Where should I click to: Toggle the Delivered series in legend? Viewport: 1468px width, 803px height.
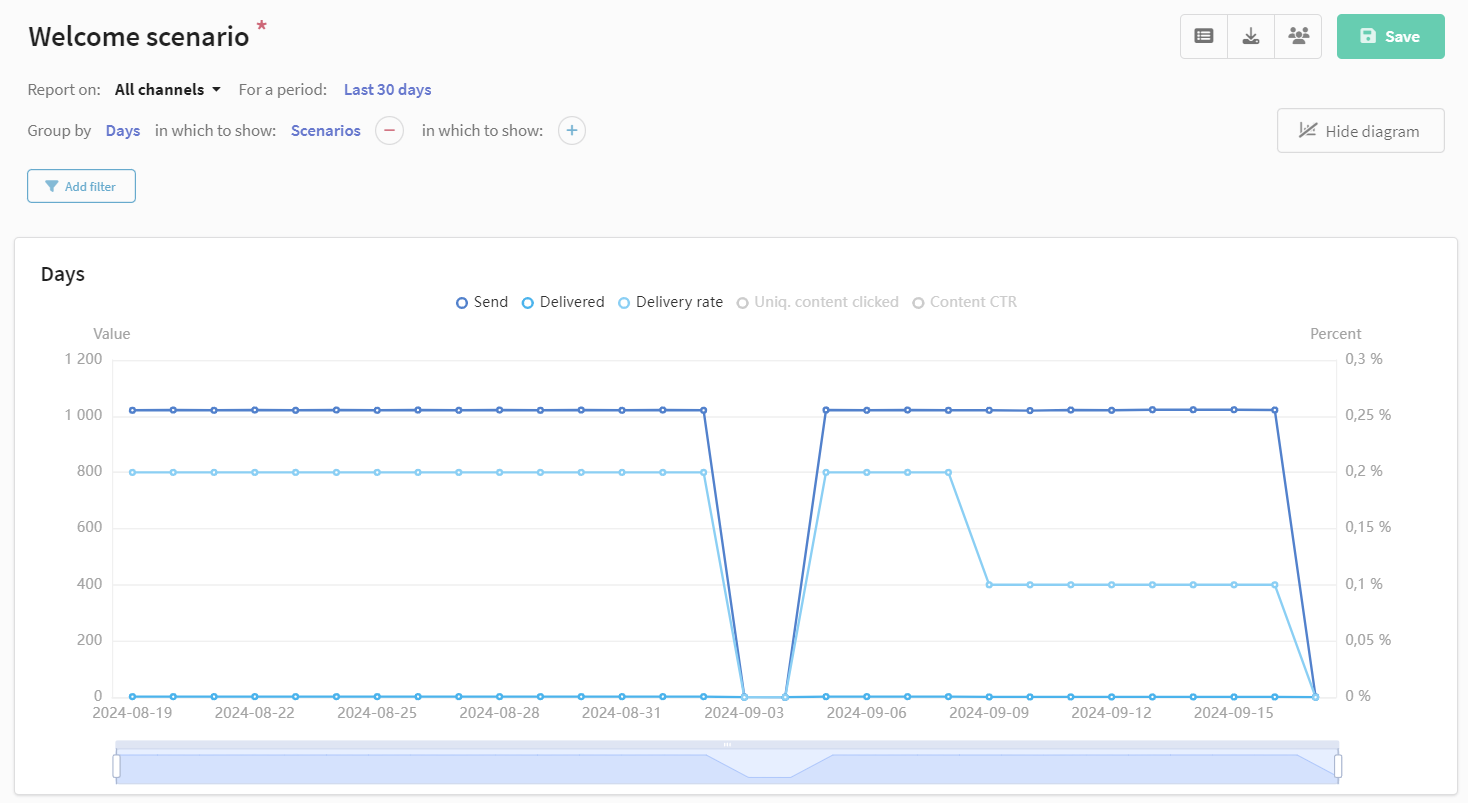pos(564,302)
